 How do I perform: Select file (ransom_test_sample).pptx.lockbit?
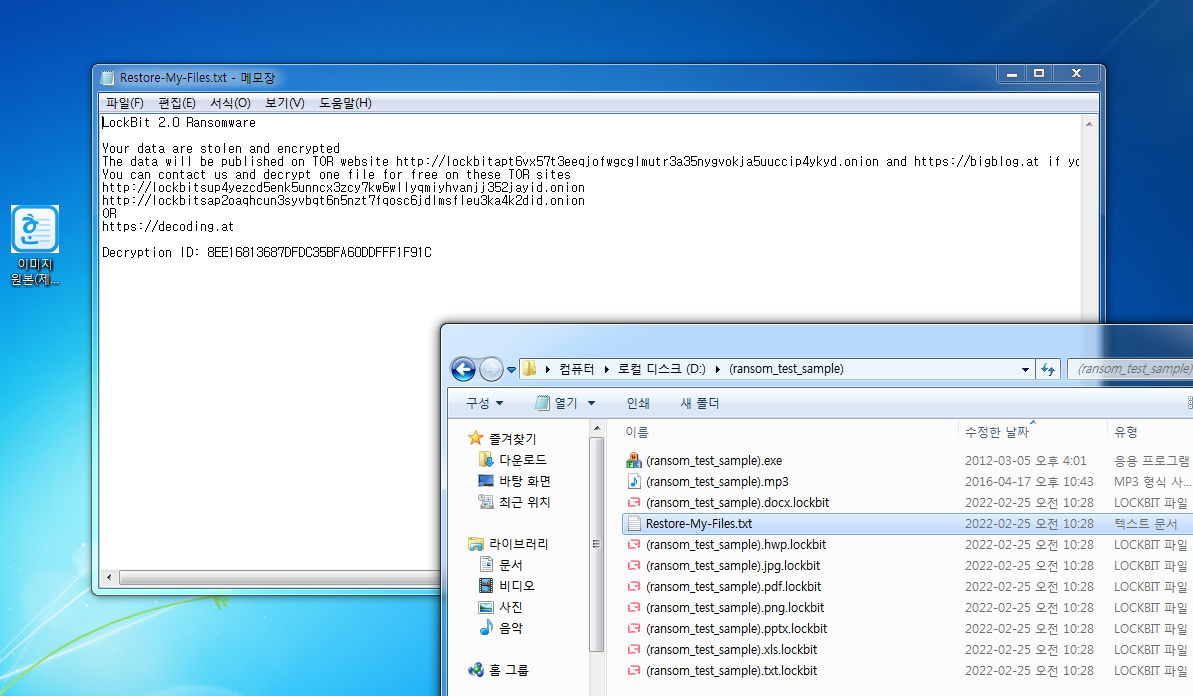[x=736, y=629]
